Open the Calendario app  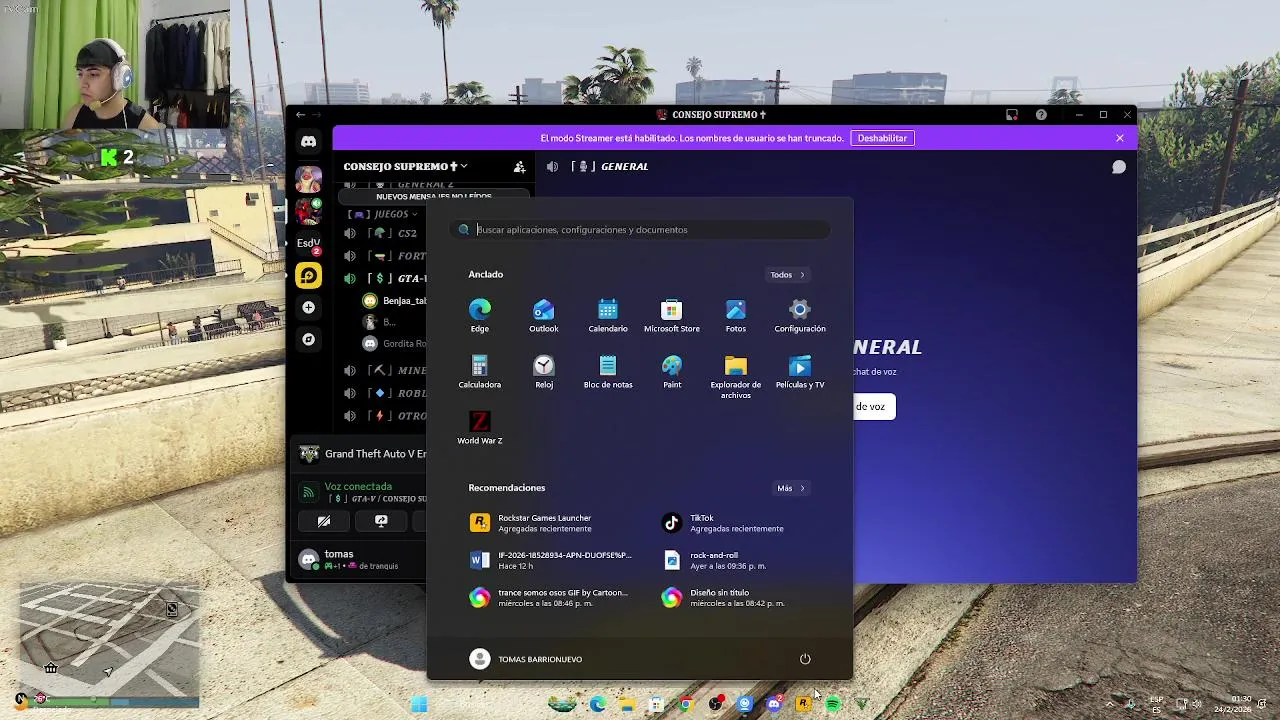pos(608,315)
